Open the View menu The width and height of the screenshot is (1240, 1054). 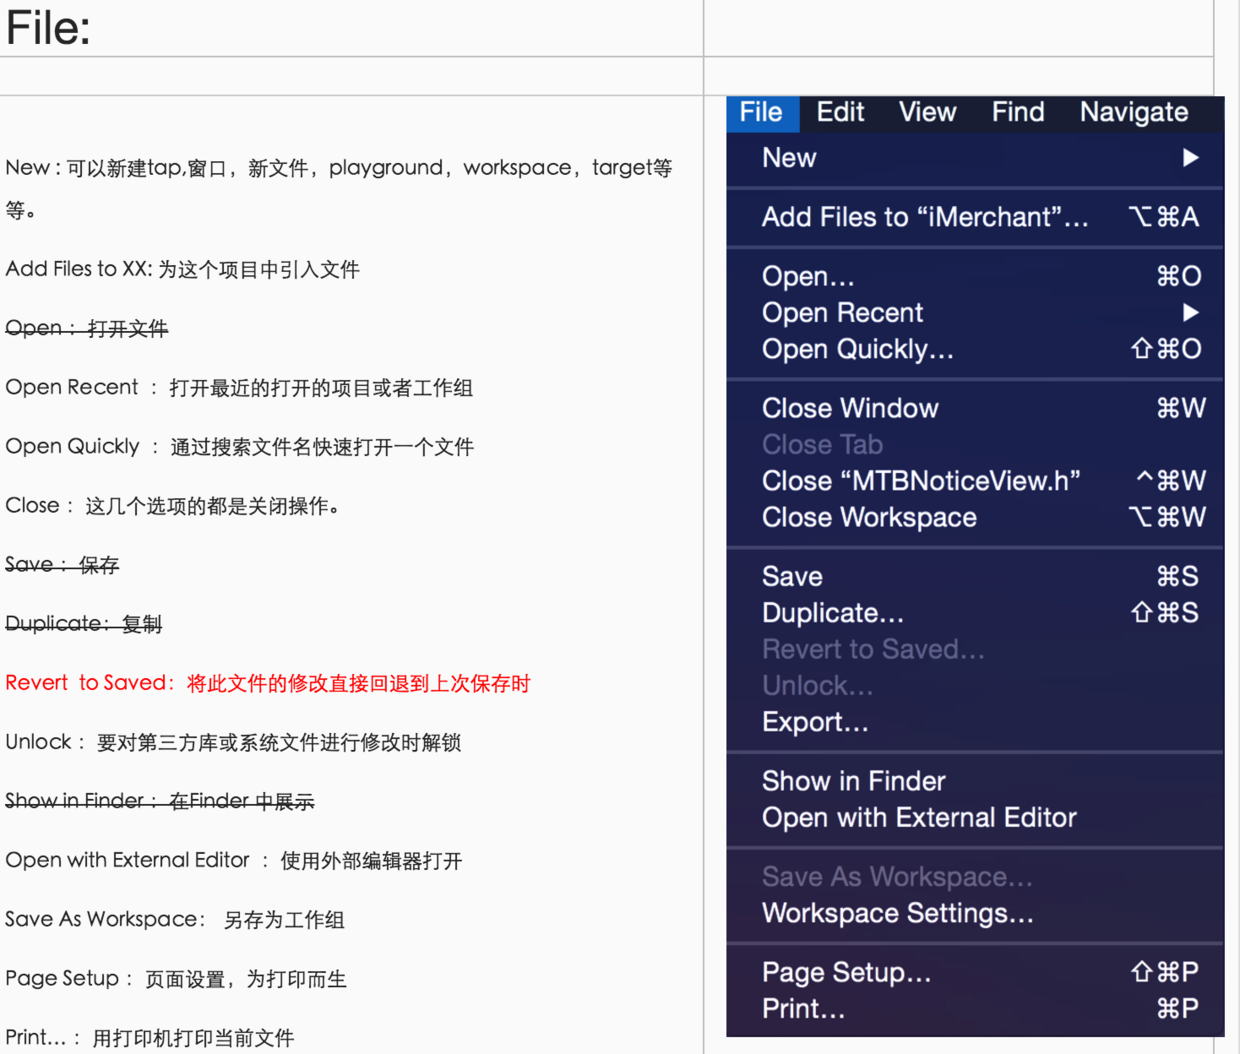pyautogui.click(x=927, y=113)
